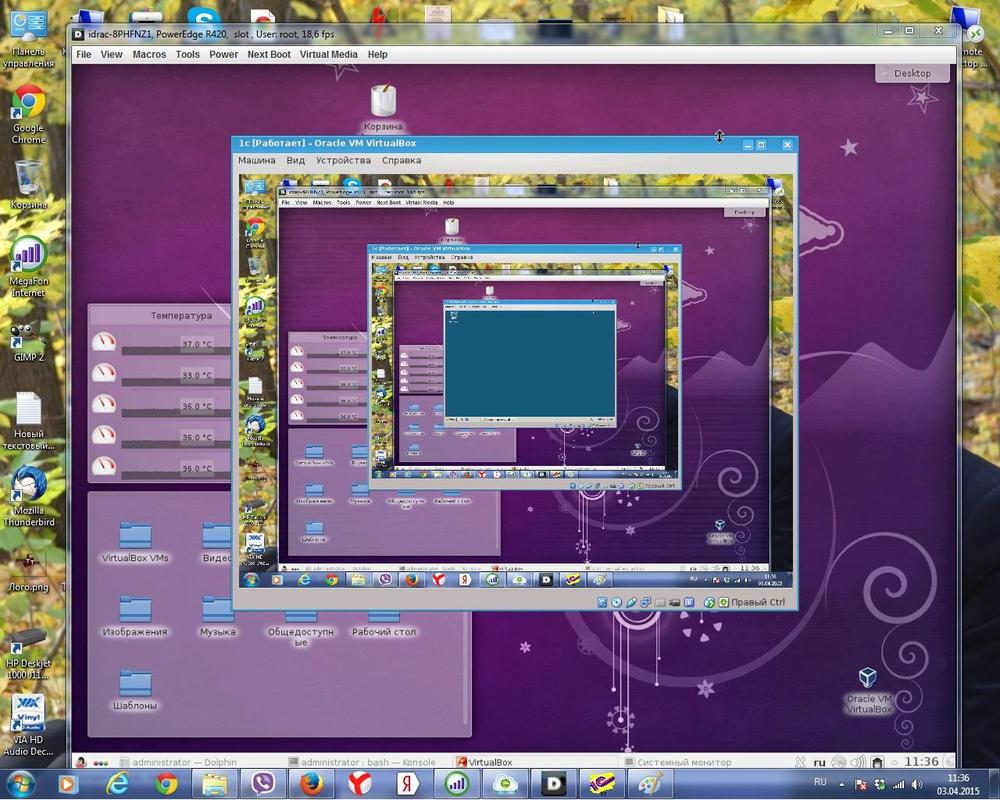The width and height of the screenshot is (1000, 800).
Task: Click the 33.0 °C temperature reading
Action: 197,375
